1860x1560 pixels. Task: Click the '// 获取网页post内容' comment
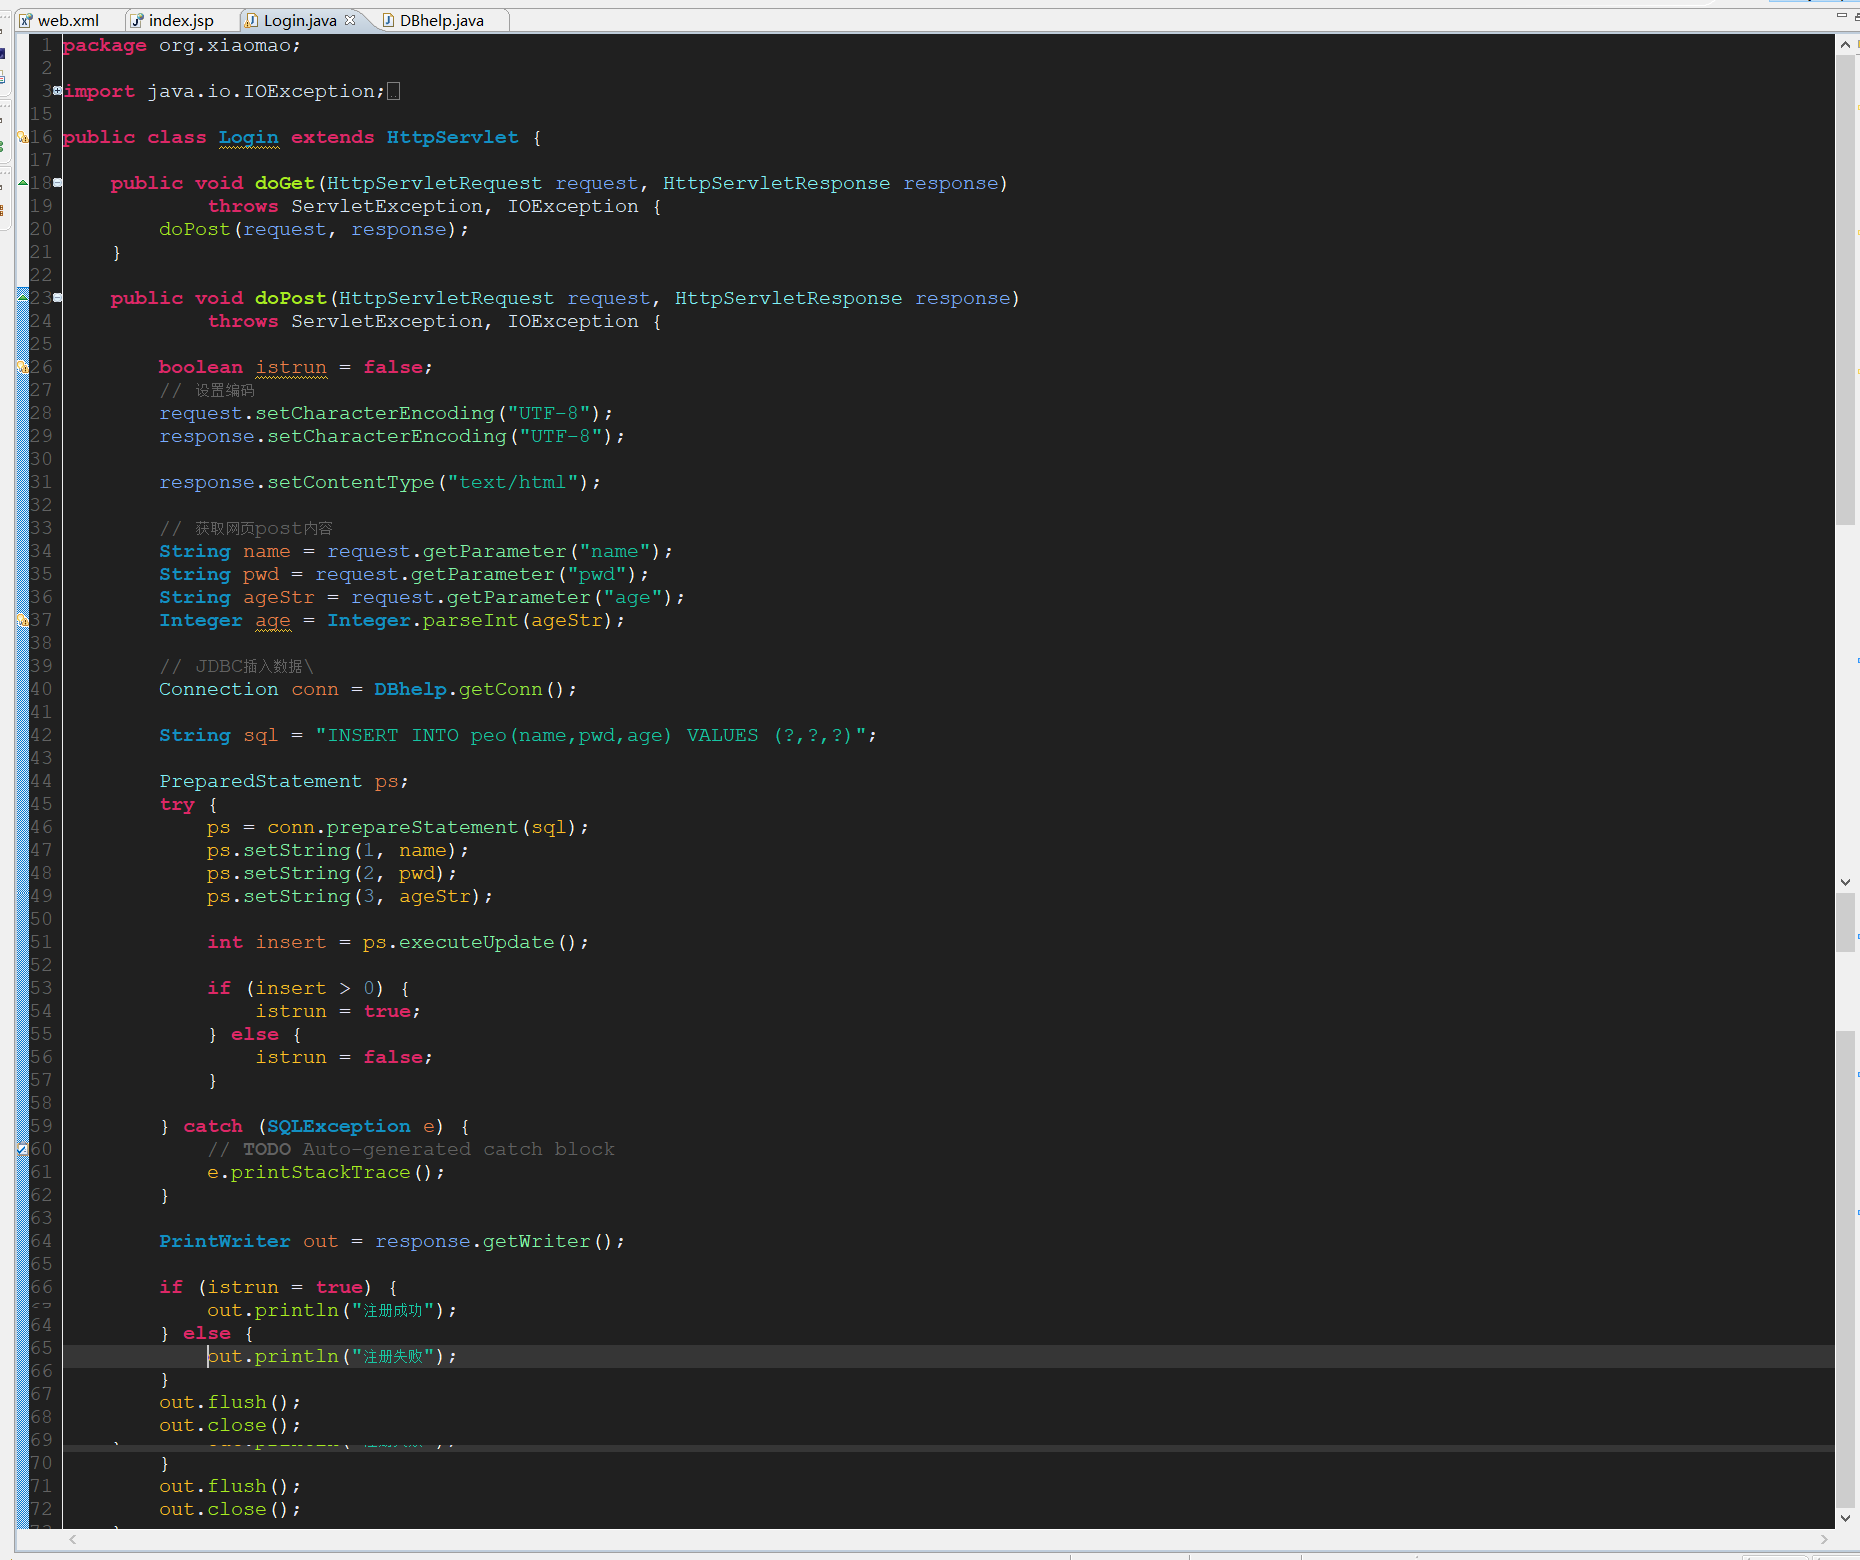click(x=246, y=529)
